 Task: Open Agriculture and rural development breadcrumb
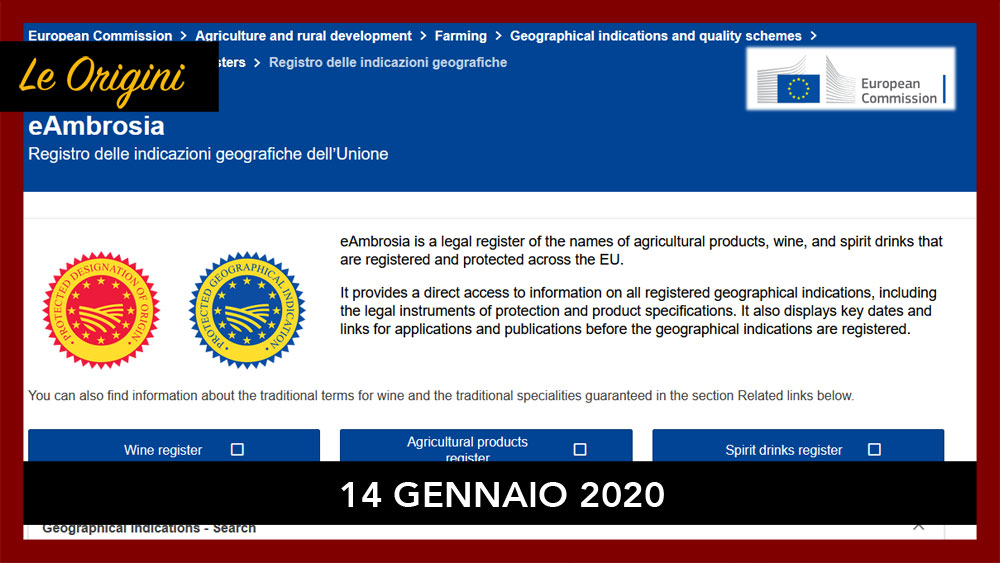click(303, 36)
